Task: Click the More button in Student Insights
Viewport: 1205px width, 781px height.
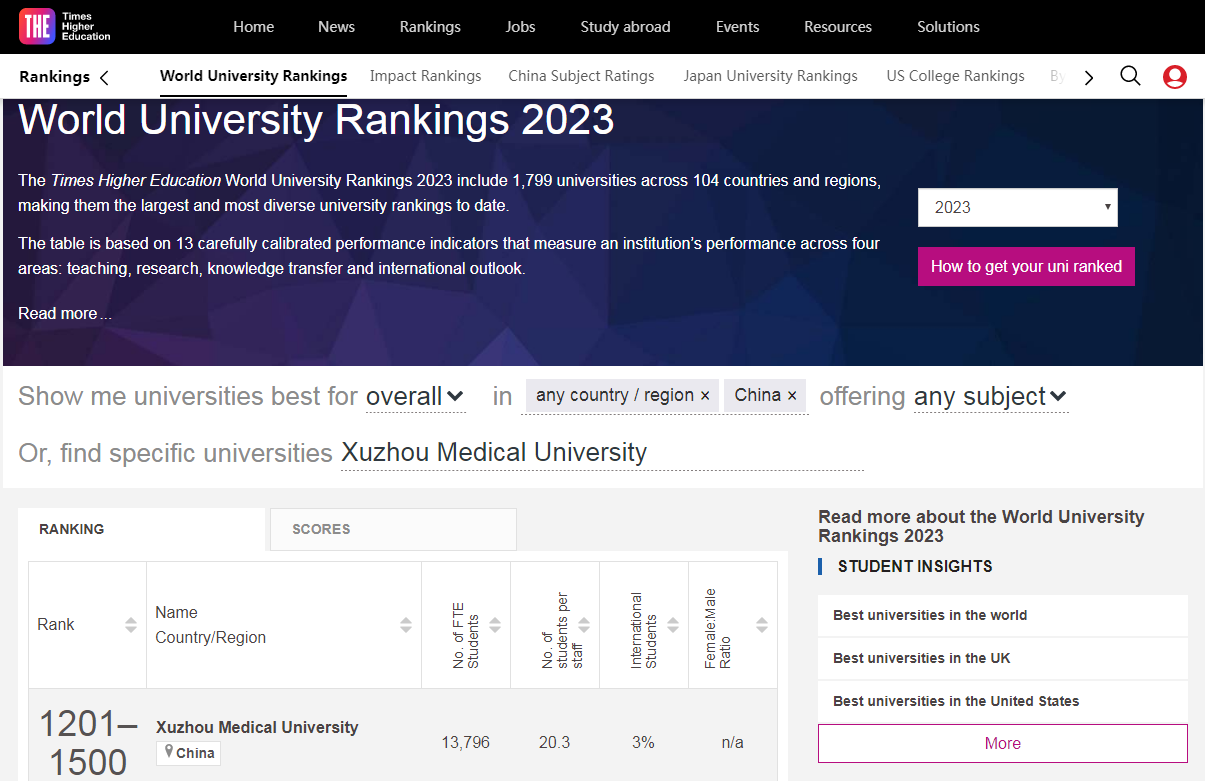Action: (1002, 743)
